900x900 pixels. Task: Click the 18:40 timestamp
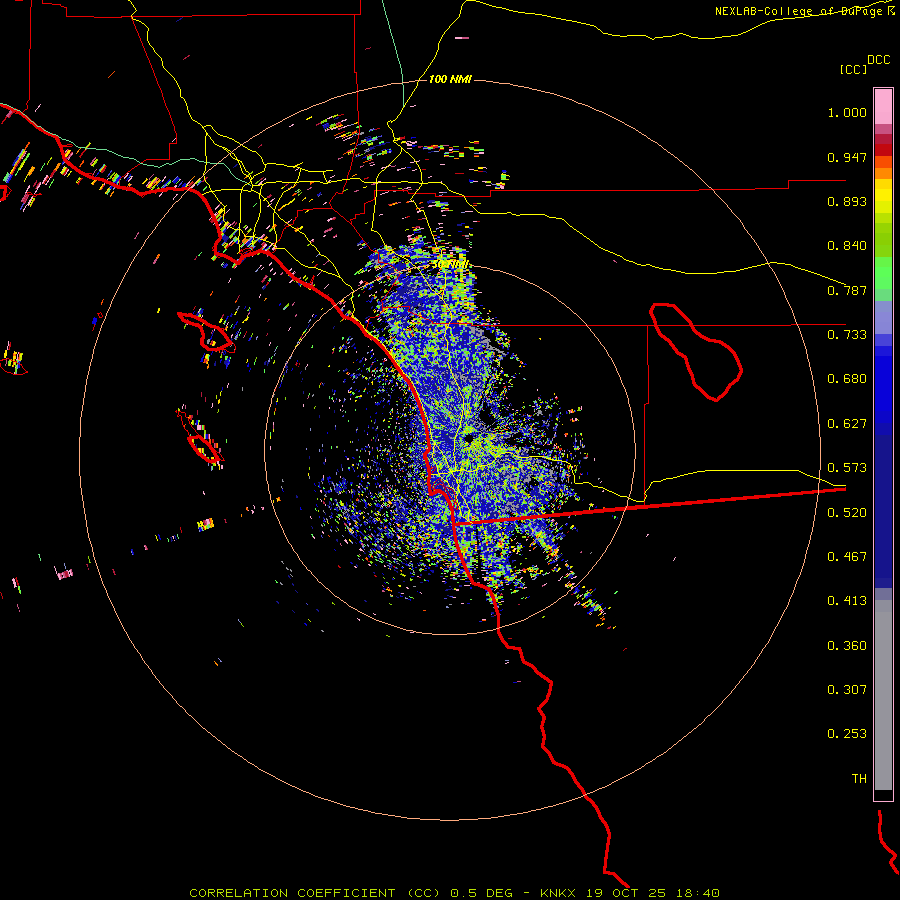tap(699, 893)
